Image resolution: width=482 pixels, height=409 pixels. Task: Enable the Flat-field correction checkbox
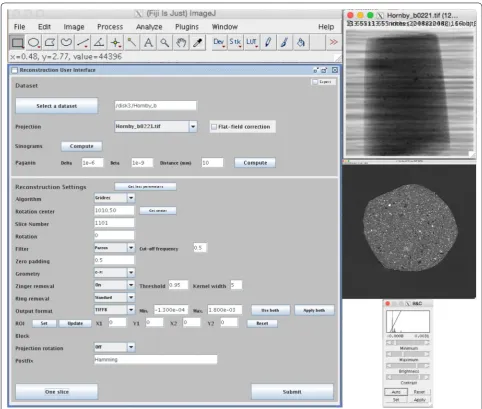click(x=214, y=127)
